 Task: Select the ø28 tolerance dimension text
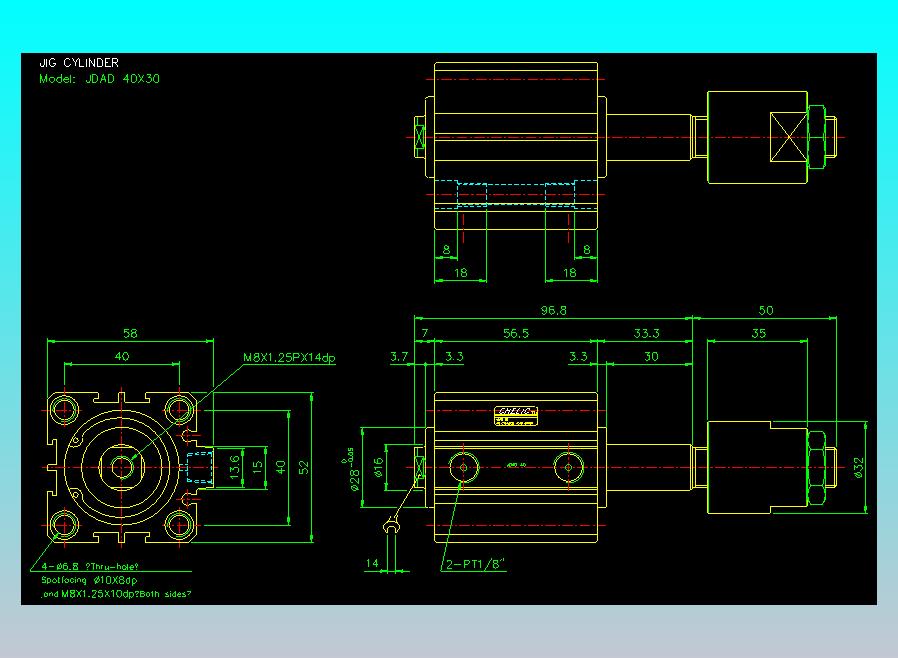click(x=352, y=472)
